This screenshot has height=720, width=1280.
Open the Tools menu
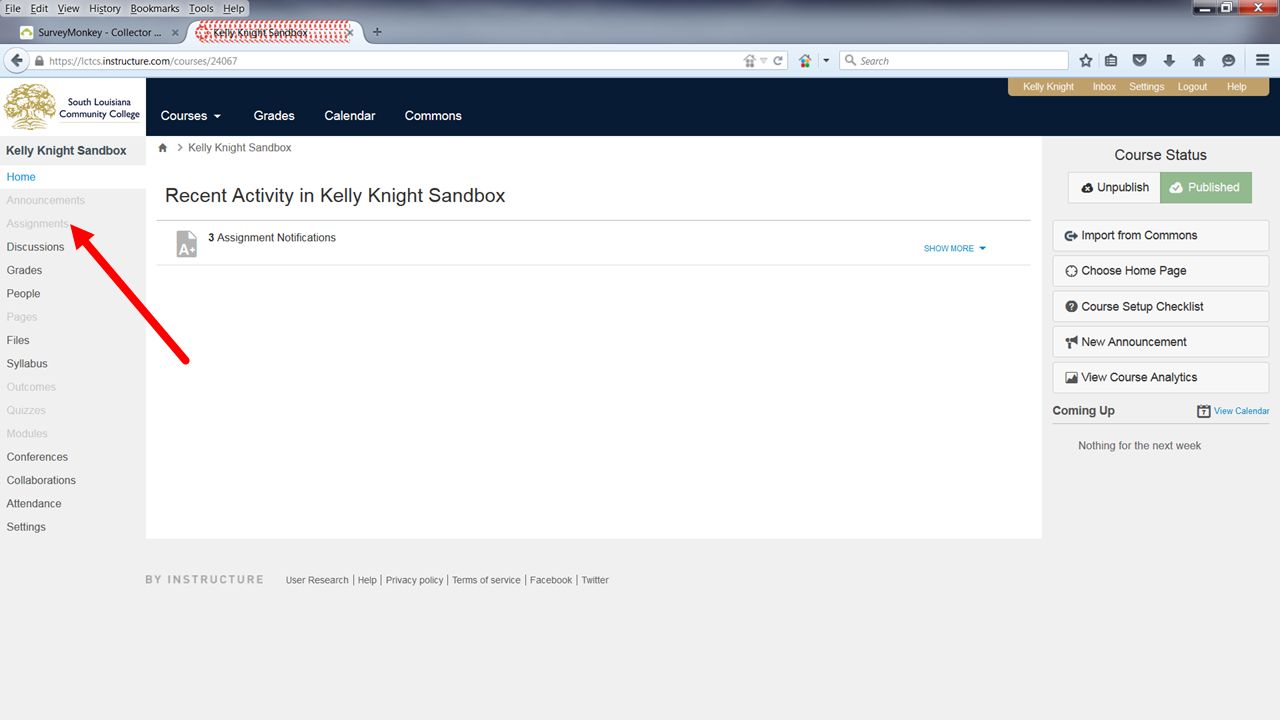(x=201, y=8)
